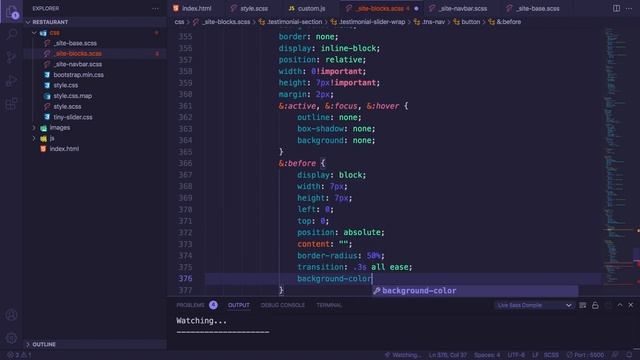Viewport: 640px width, 360px height.
Task: Collapse the css folder
Action: click(95, 33)
